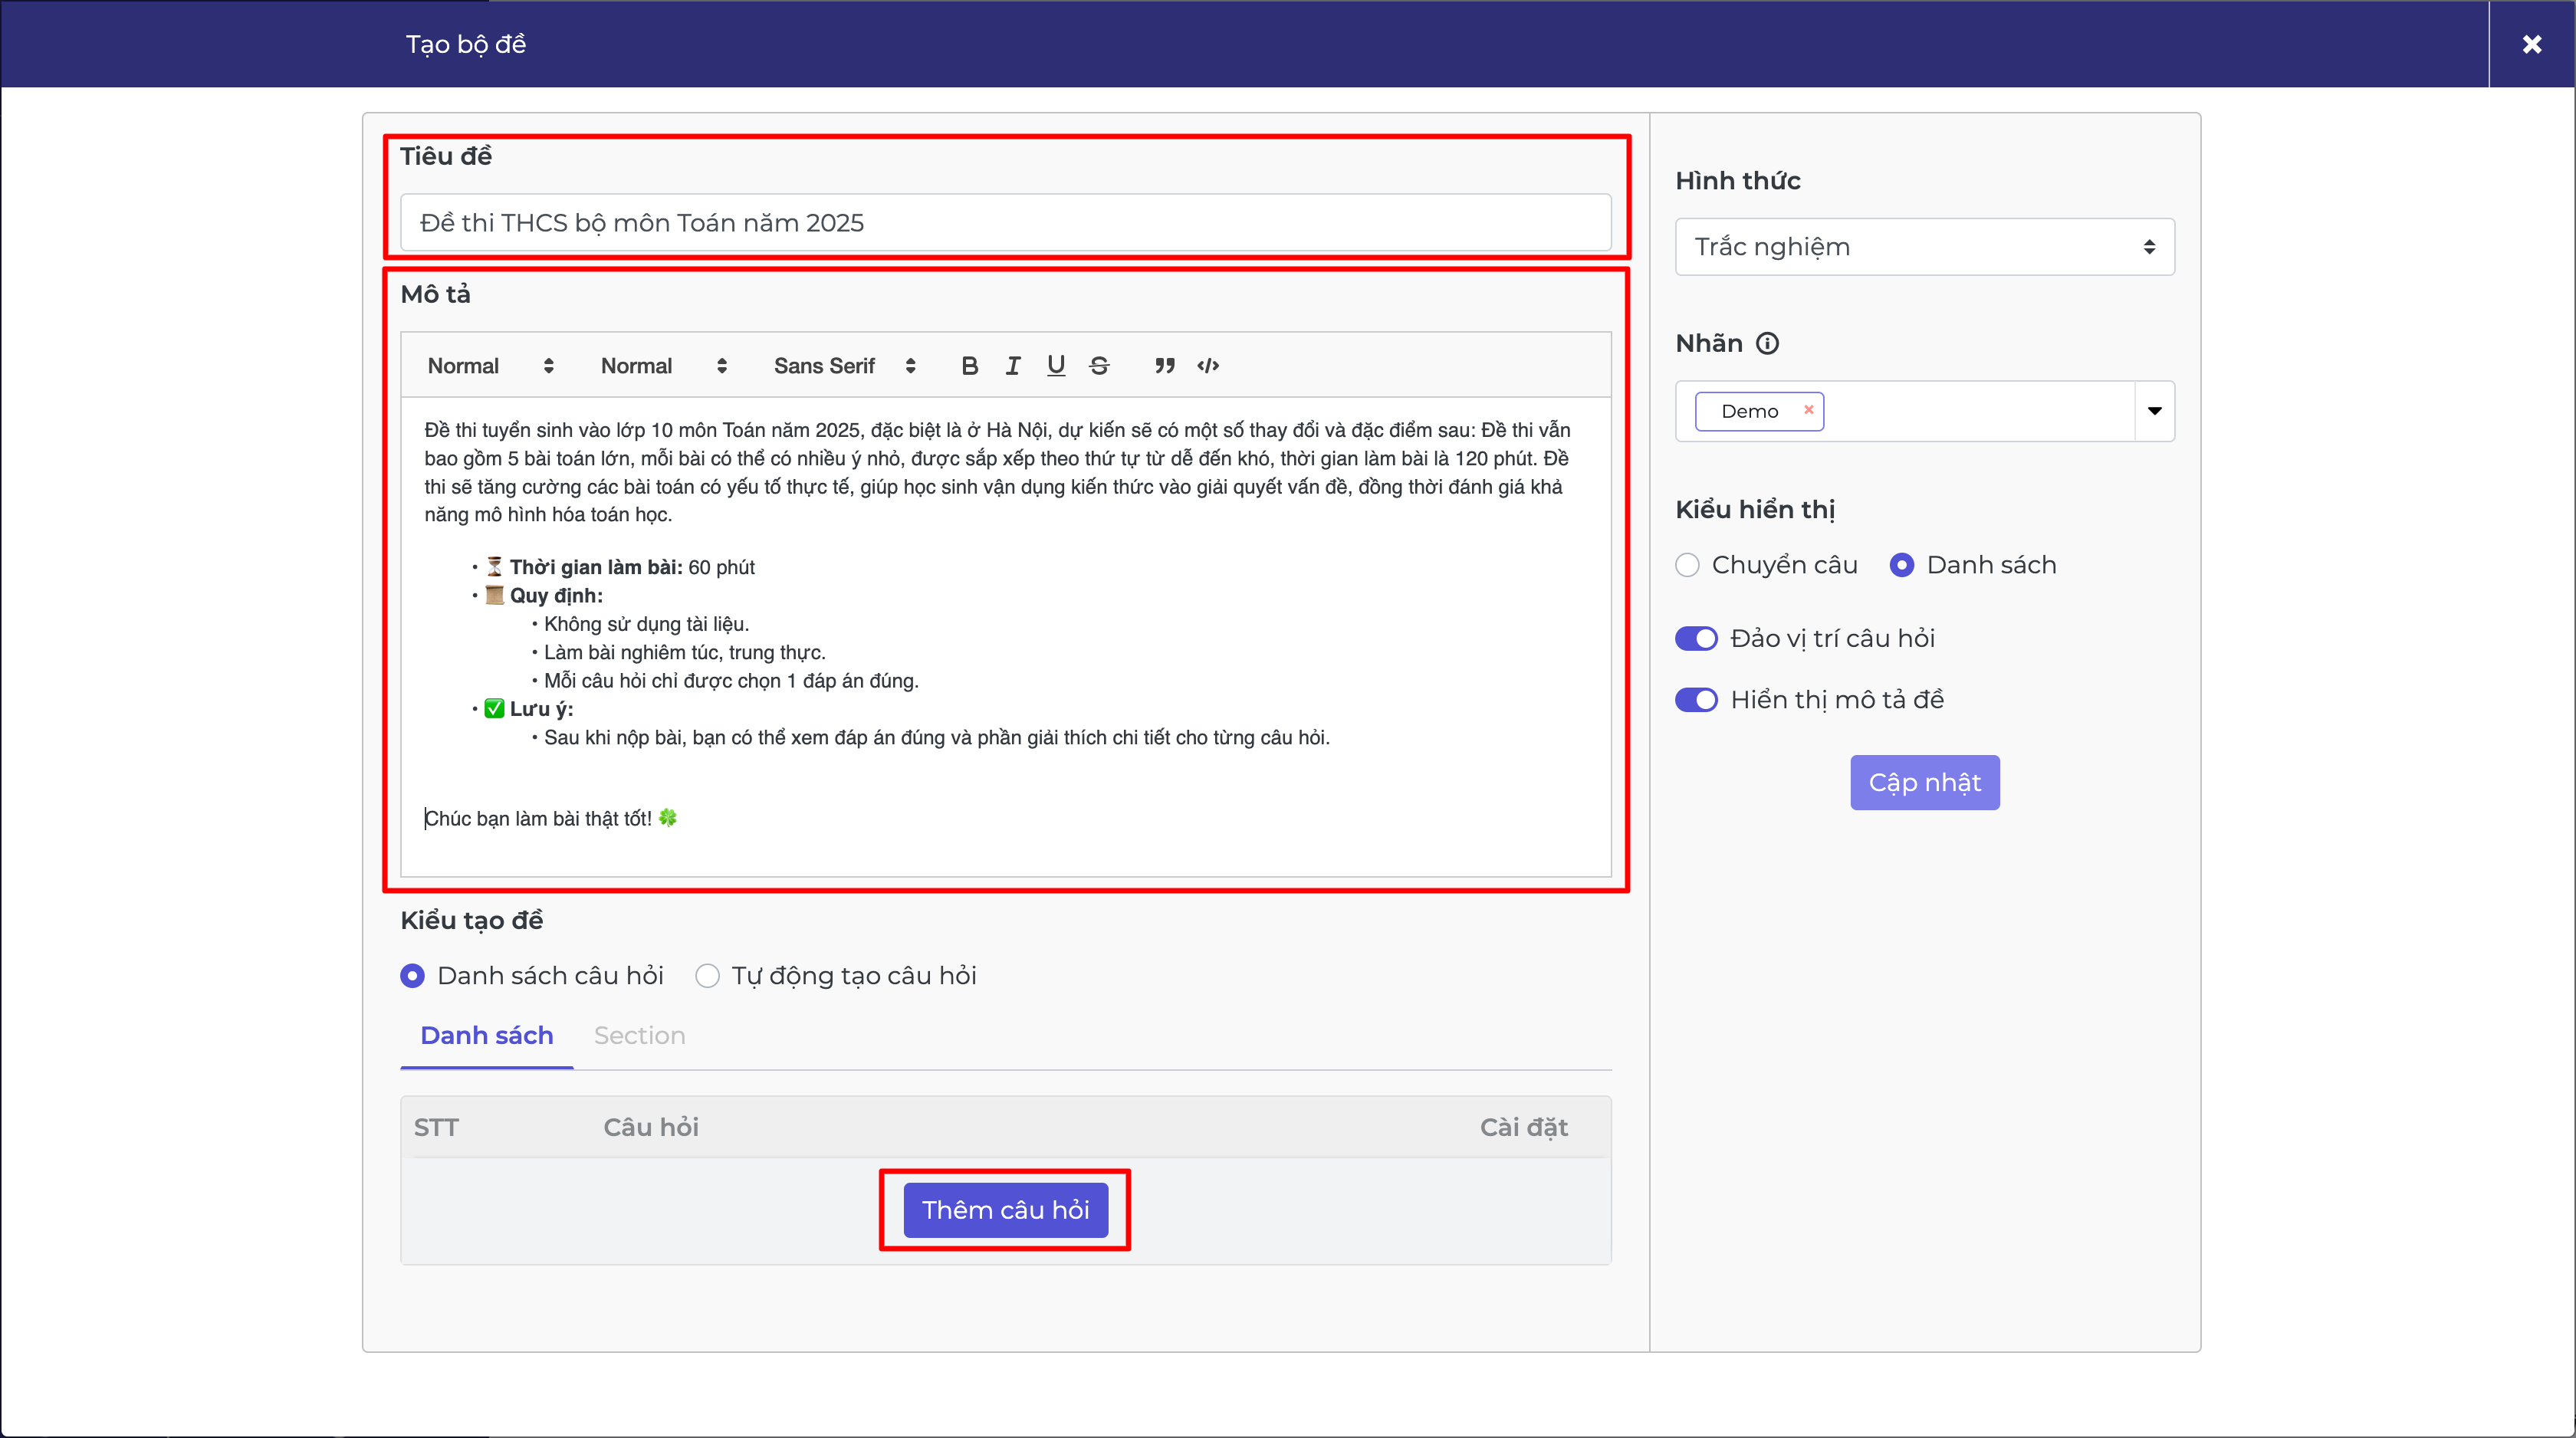Viewport: 2576px width, 1438px height.
Task: Switch to the Section tab
Action: tap(639, 1036)
